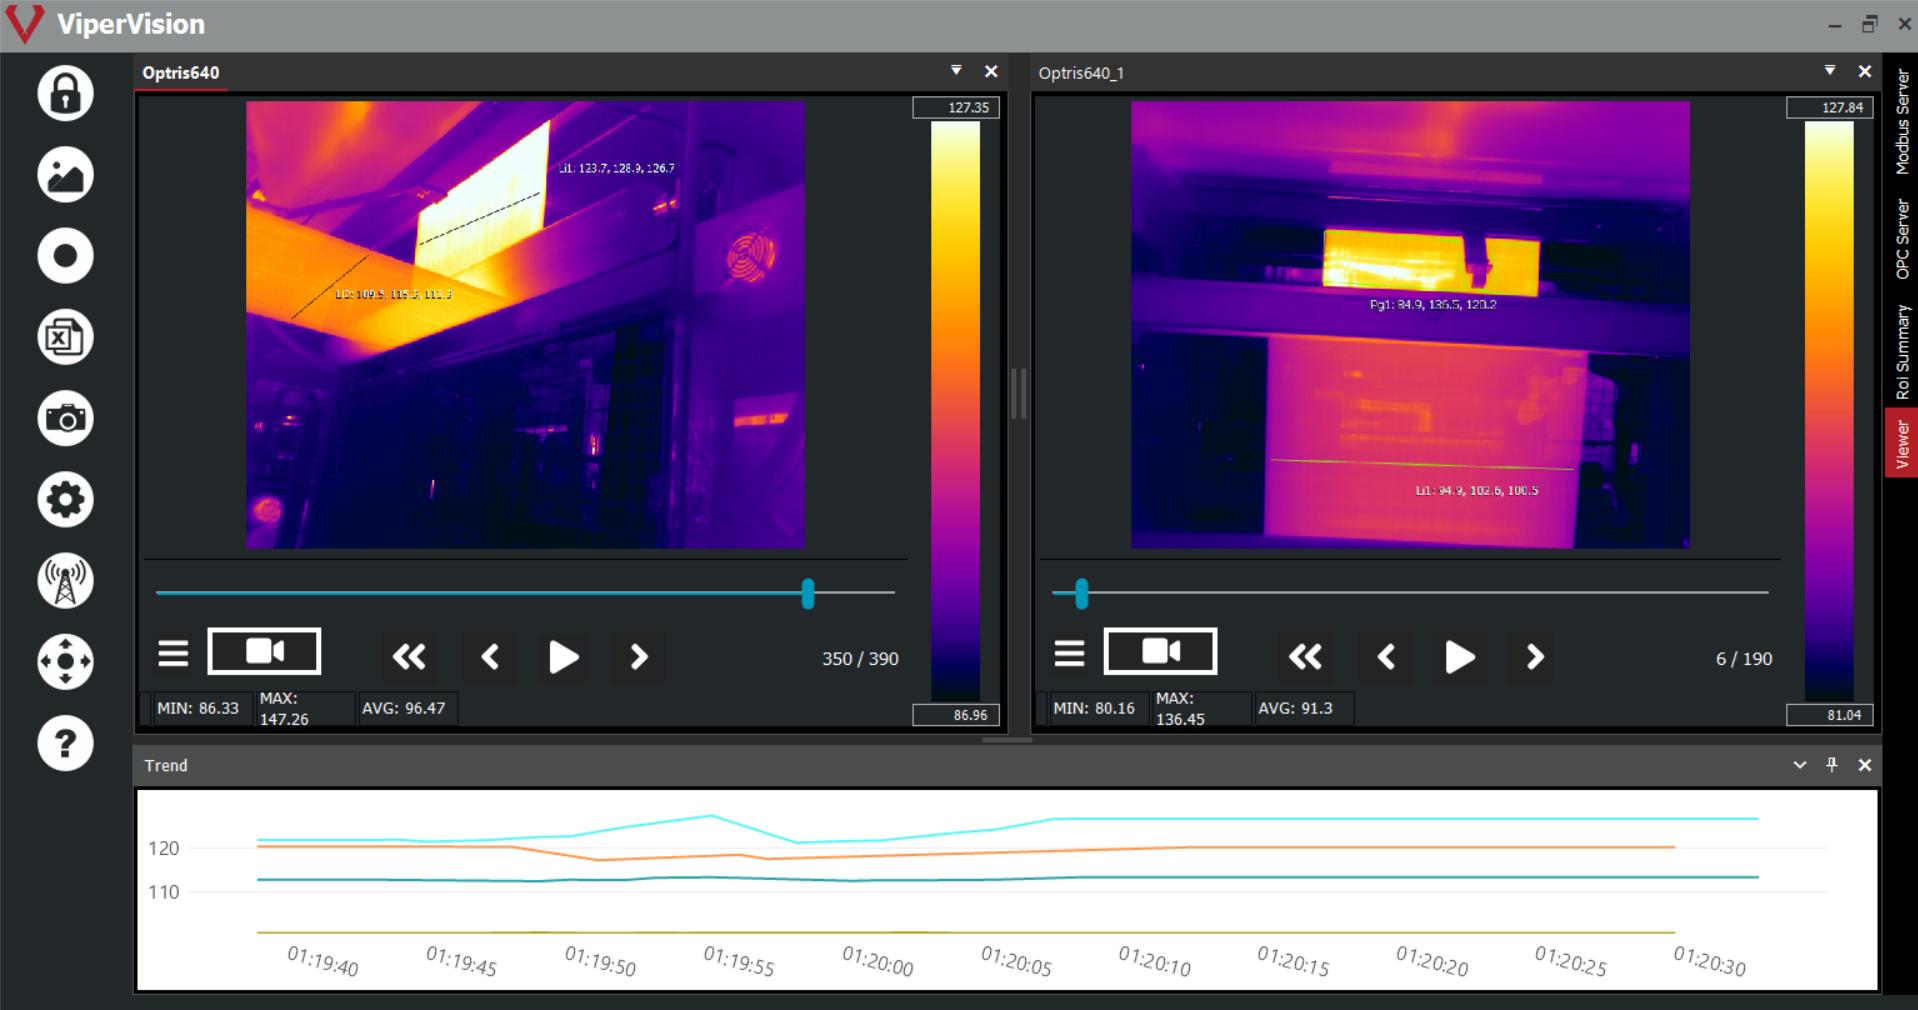
Task: Click the Excel export icon
Action: pos(66,337)
